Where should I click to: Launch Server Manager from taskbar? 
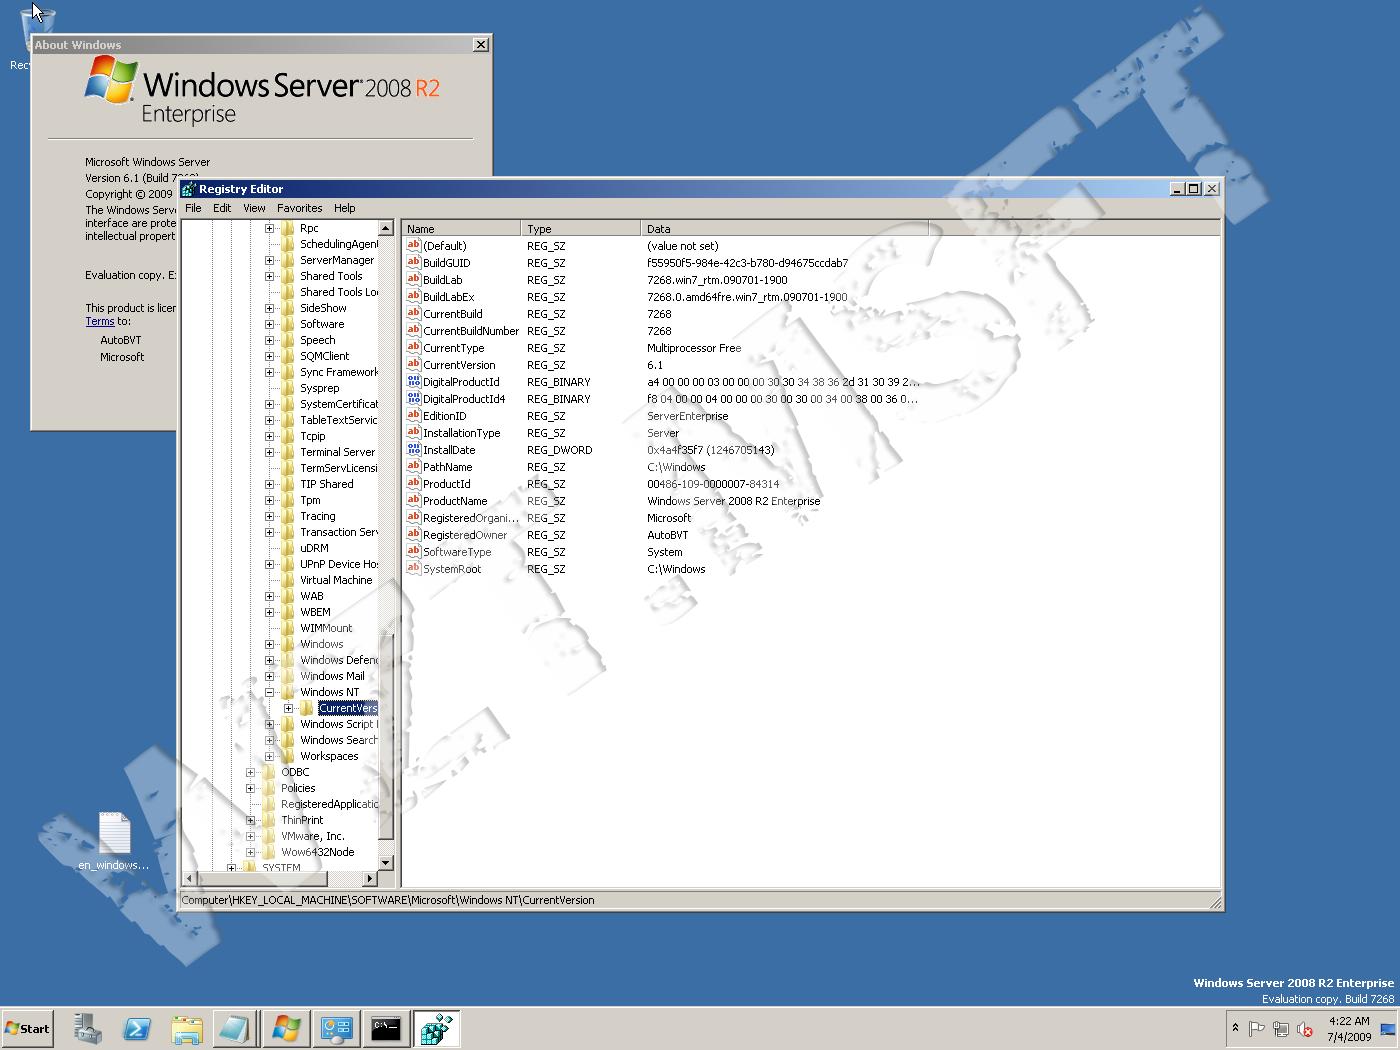point(88,1028)
